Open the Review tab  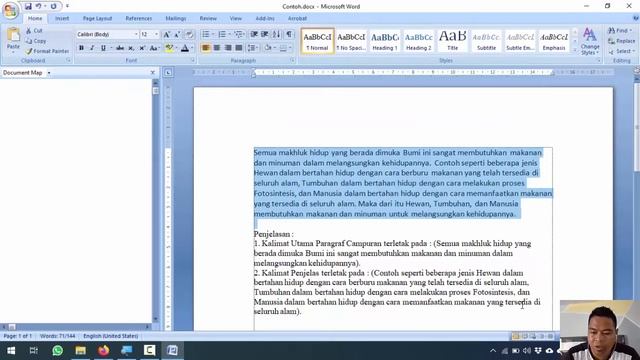point(208,18)
